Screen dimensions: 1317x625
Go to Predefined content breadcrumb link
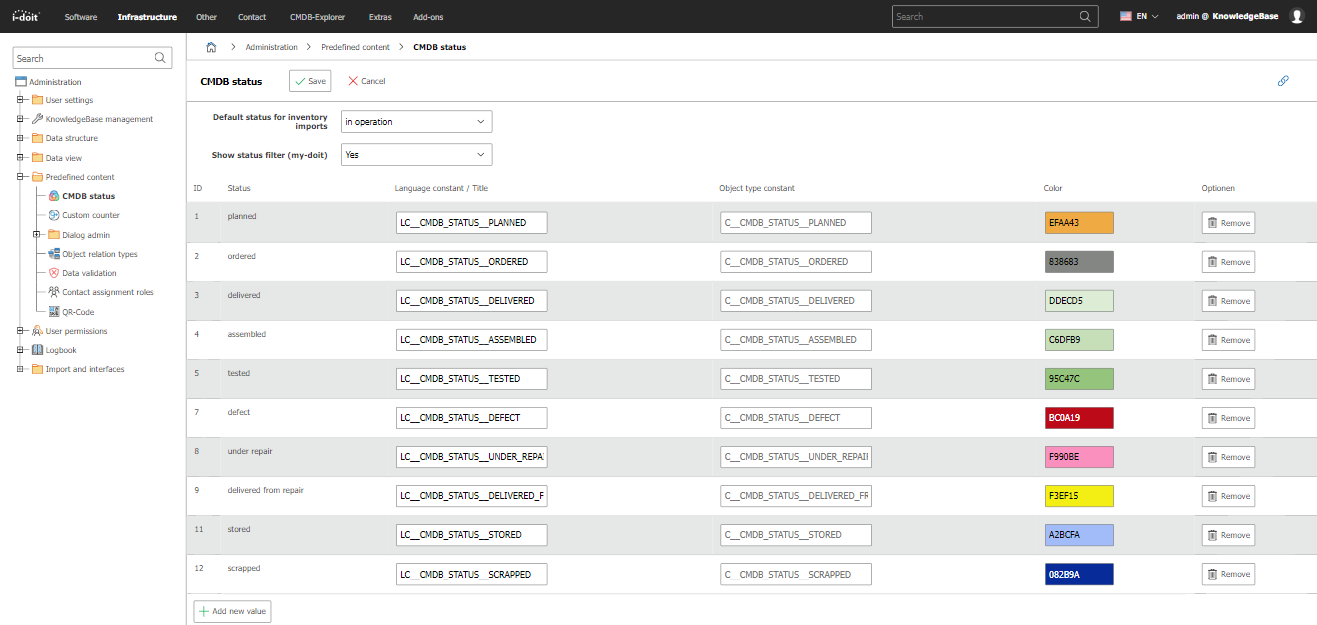[356, 47]
